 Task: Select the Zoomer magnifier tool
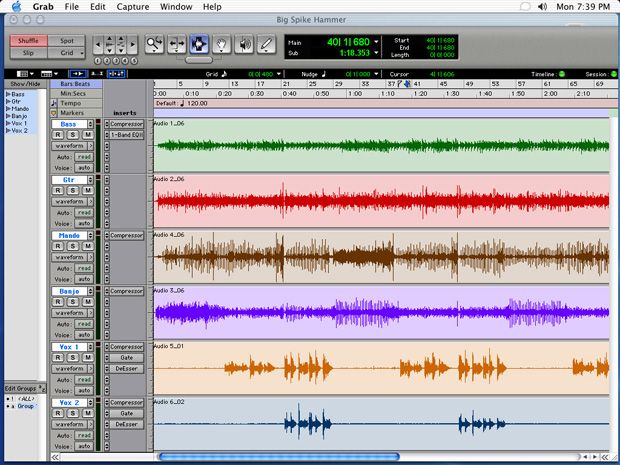154,43
